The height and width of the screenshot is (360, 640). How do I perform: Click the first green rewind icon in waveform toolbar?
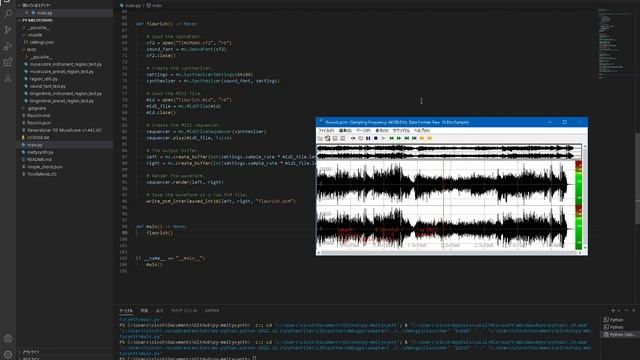pyautogui.click(x=391, y=138)
